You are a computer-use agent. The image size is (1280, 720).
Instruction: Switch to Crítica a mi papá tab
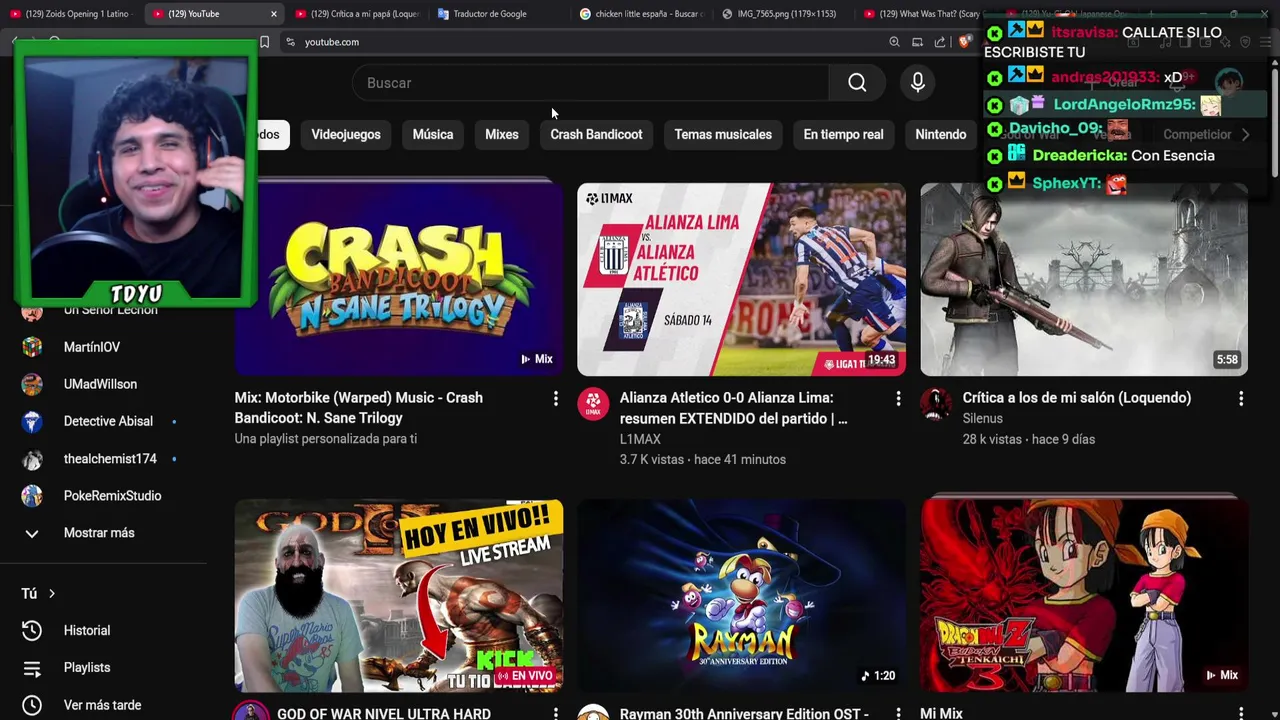click(358, 14)
